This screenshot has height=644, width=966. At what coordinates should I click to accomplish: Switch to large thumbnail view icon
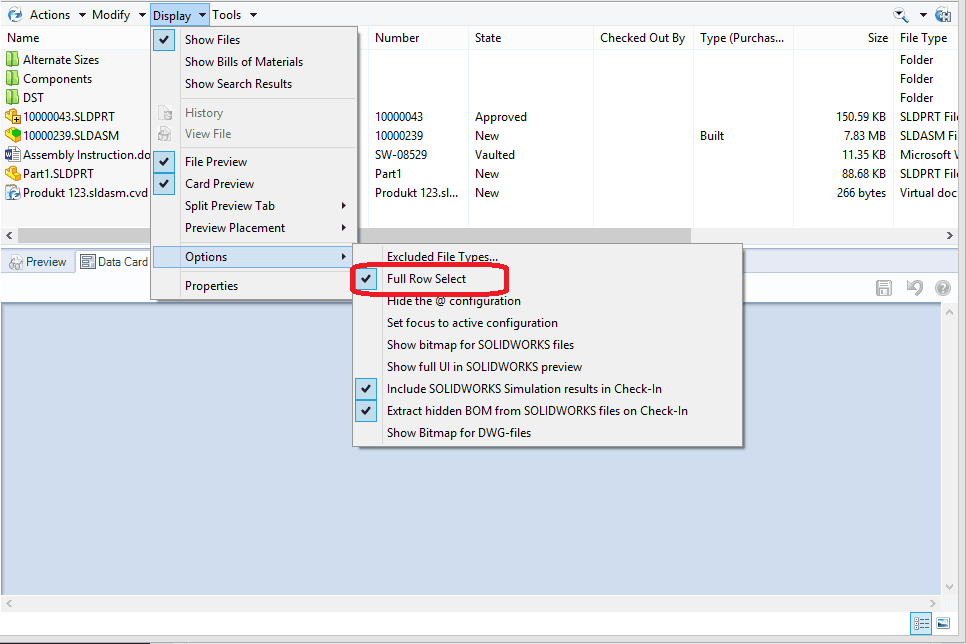(x=943, y=623)
